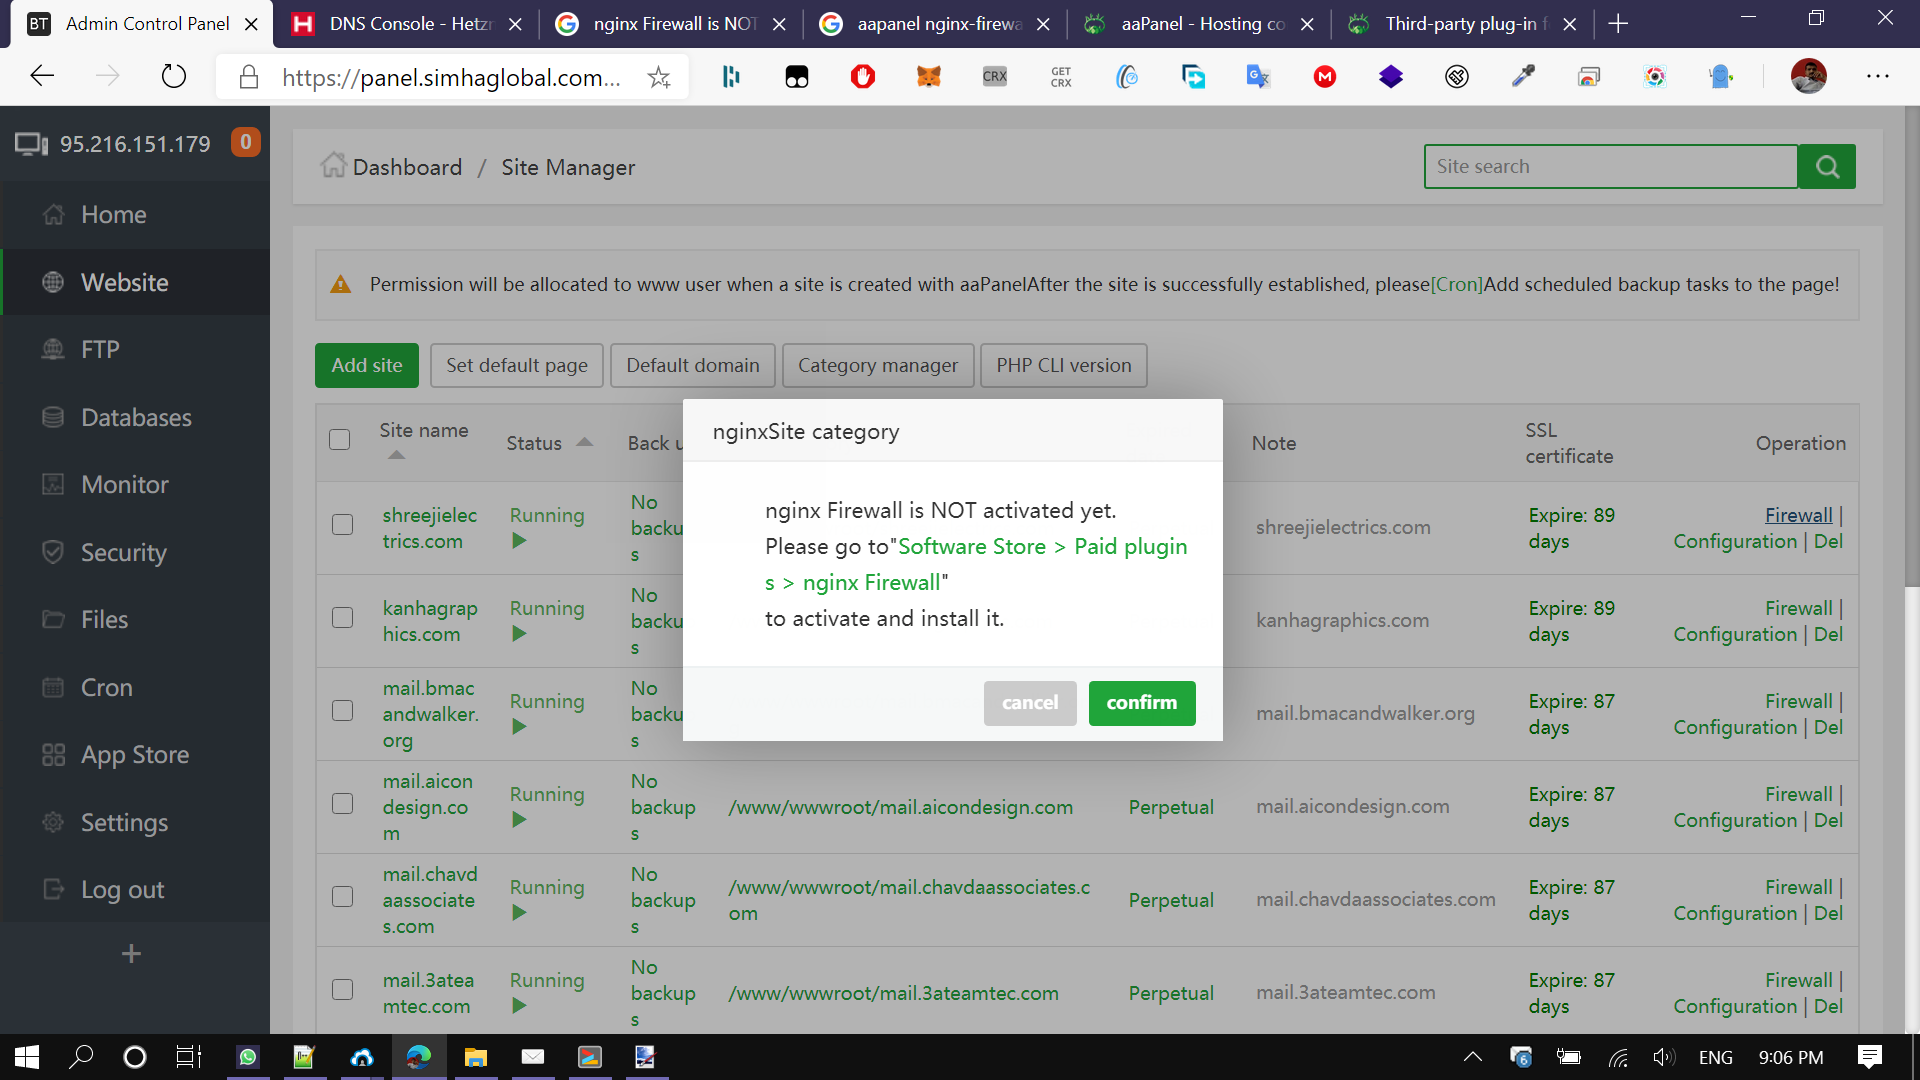Click the Files folder icon in sidebar
This screenshot has height=1080, width=1920.
click(x=53, y=619)
